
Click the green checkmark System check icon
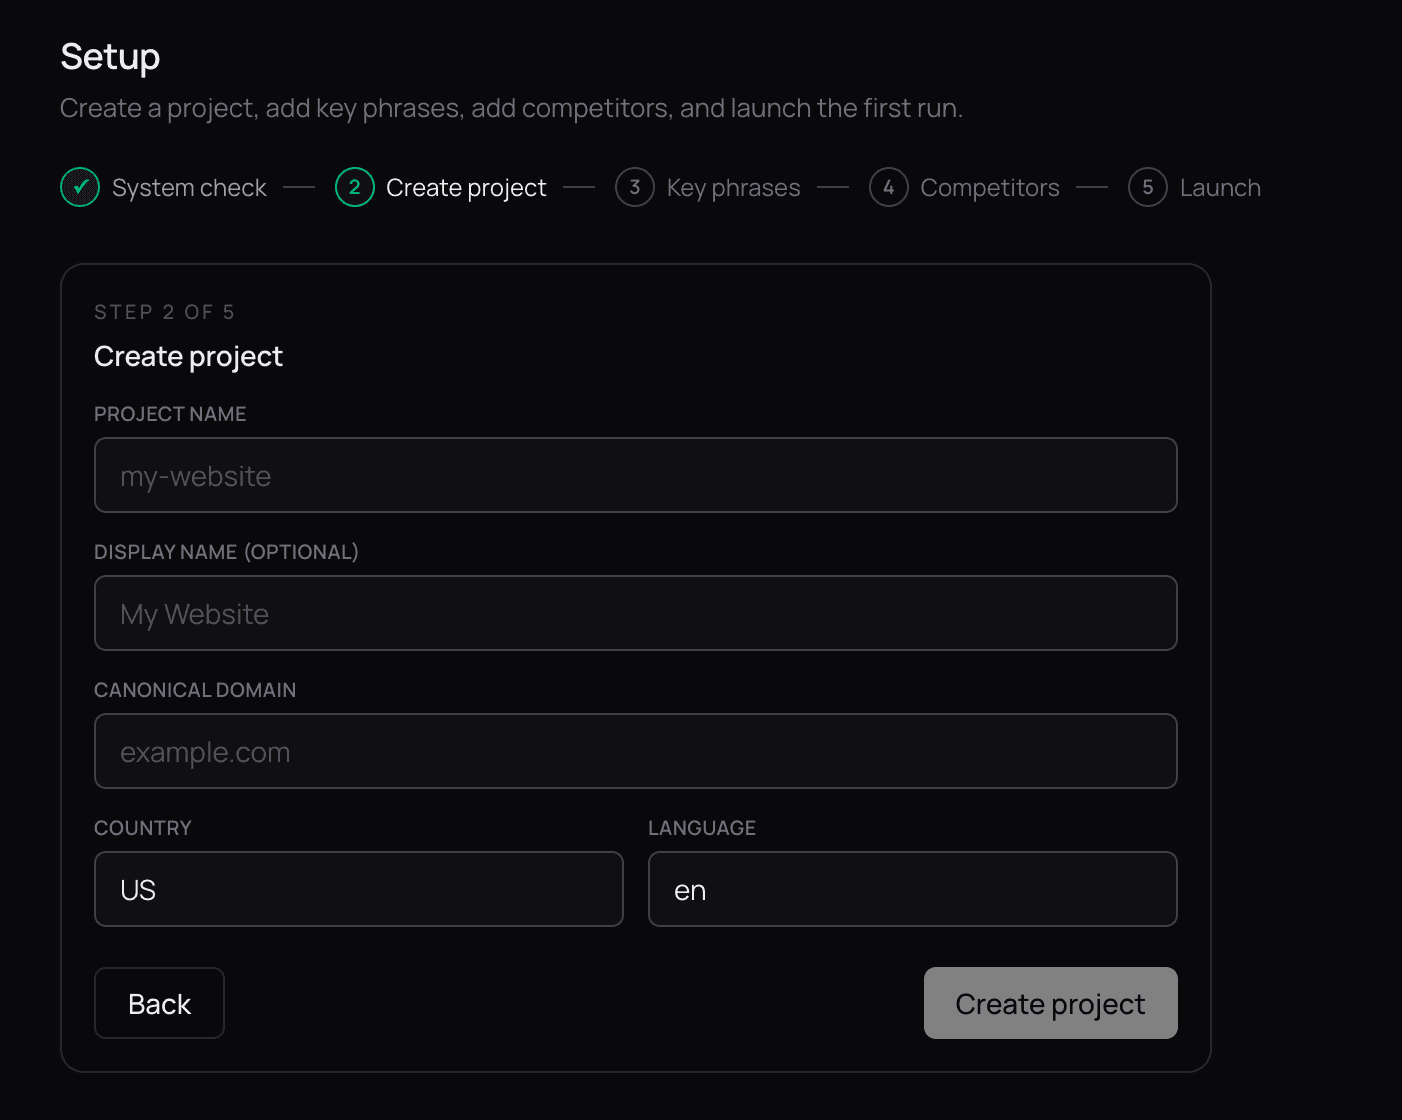(80, 187)
